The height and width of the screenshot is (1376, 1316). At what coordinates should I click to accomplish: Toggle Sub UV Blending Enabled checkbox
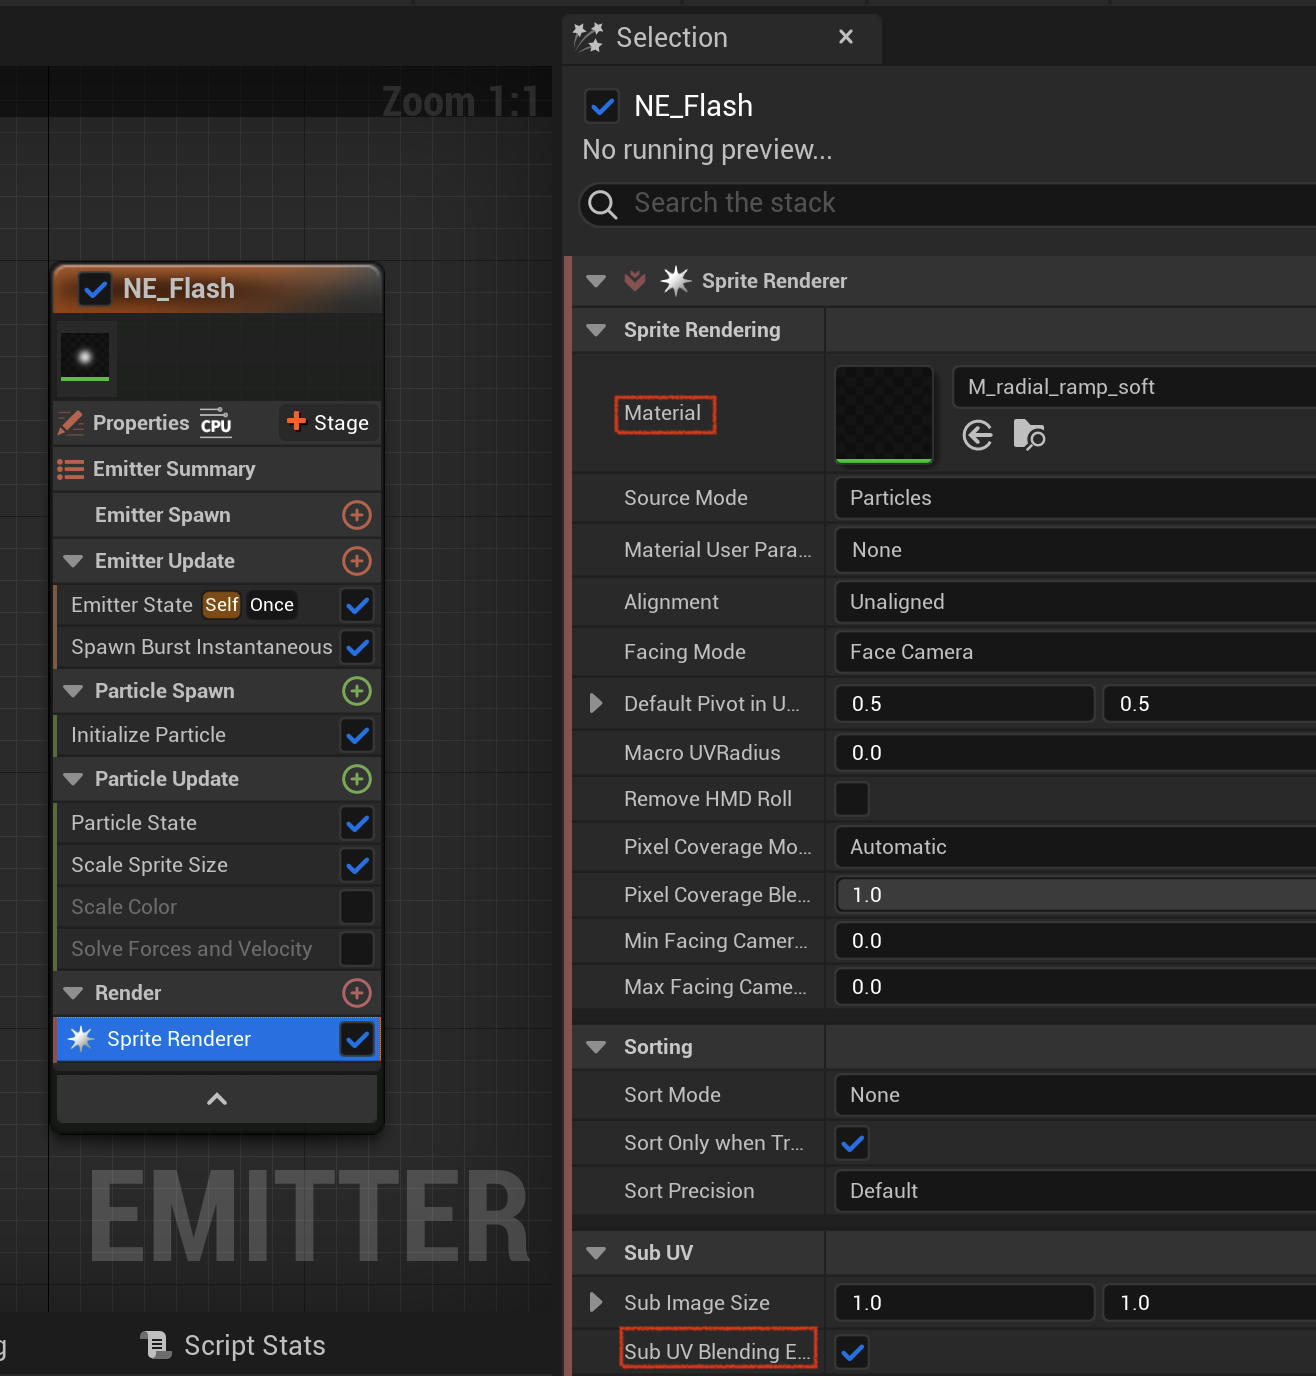[852, 1352]
